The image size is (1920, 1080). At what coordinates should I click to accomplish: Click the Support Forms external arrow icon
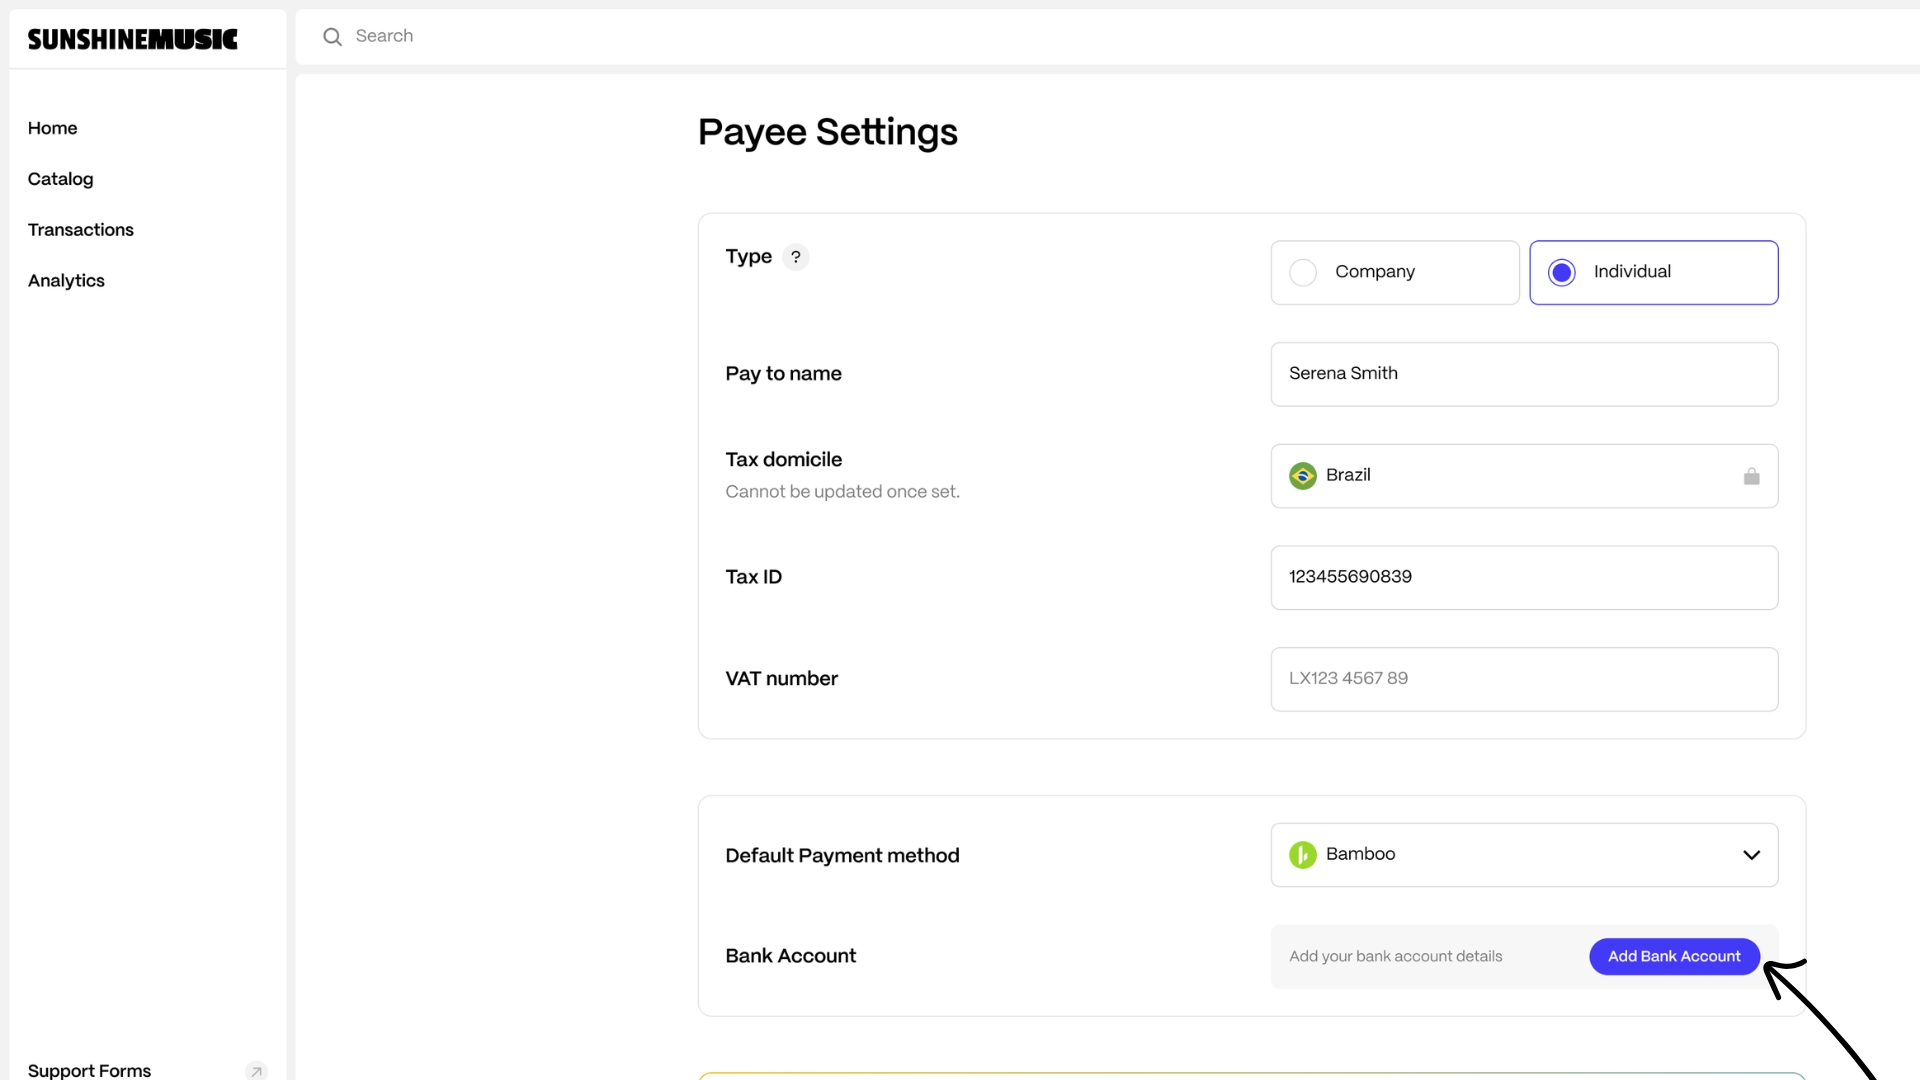256,1071
